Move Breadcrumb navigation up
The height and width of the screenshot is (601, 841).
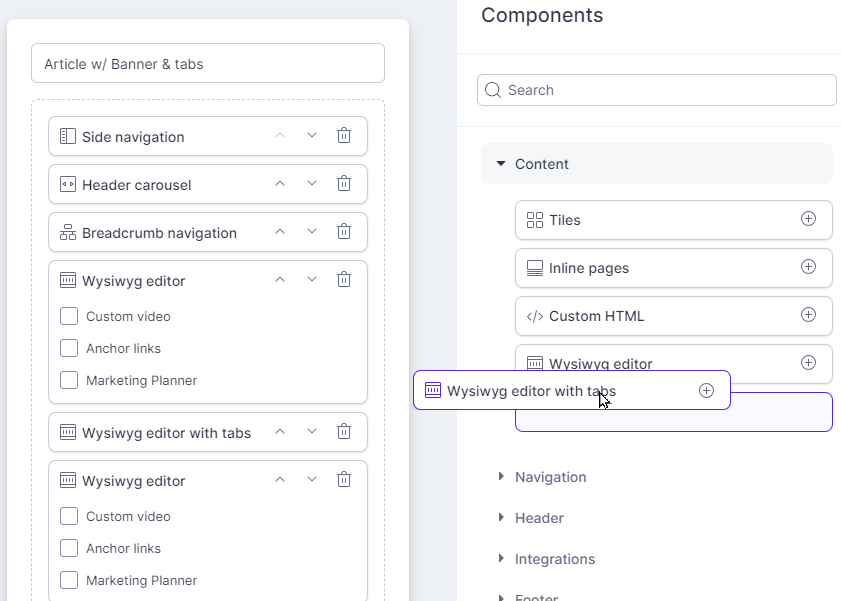coord(280,232)
